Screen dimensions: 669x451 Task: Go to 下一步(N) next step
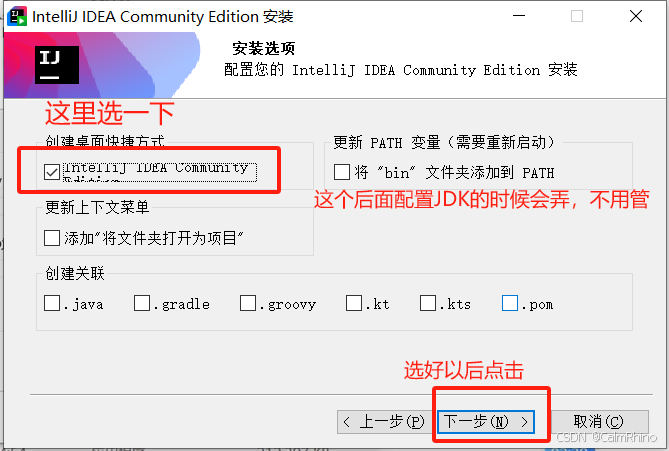click(x=486, y=422)
